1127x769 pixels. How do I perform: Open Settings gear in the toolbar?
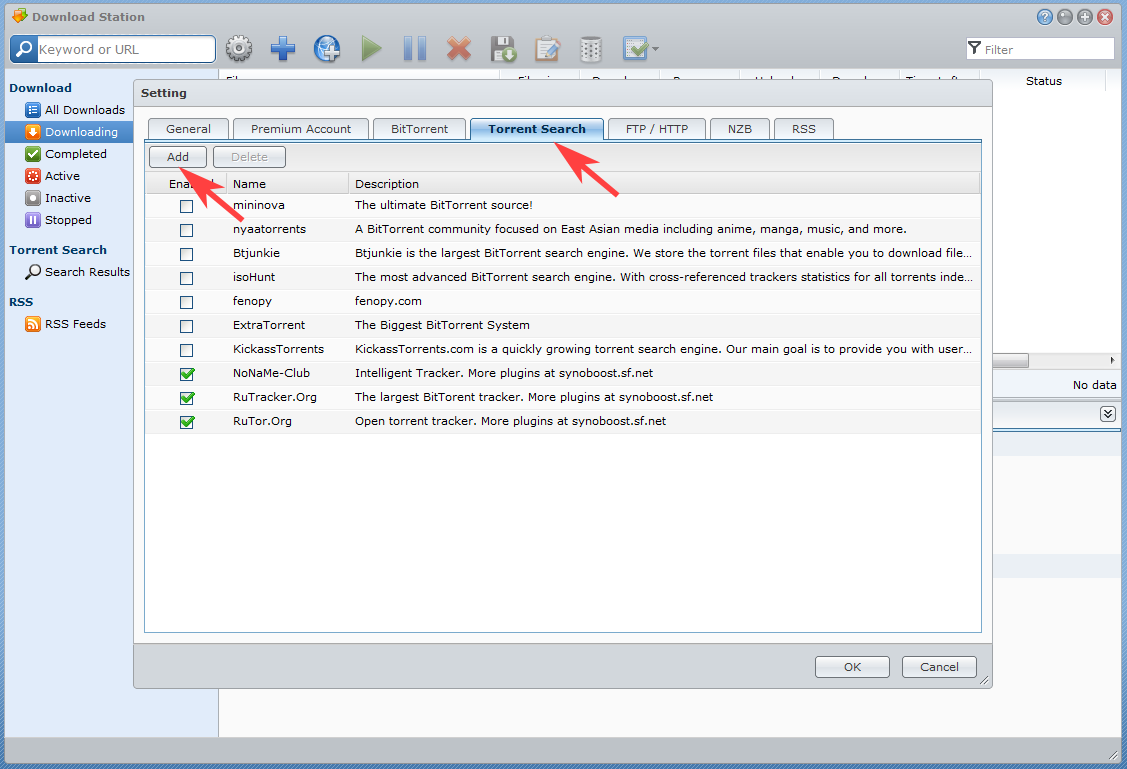239,49
